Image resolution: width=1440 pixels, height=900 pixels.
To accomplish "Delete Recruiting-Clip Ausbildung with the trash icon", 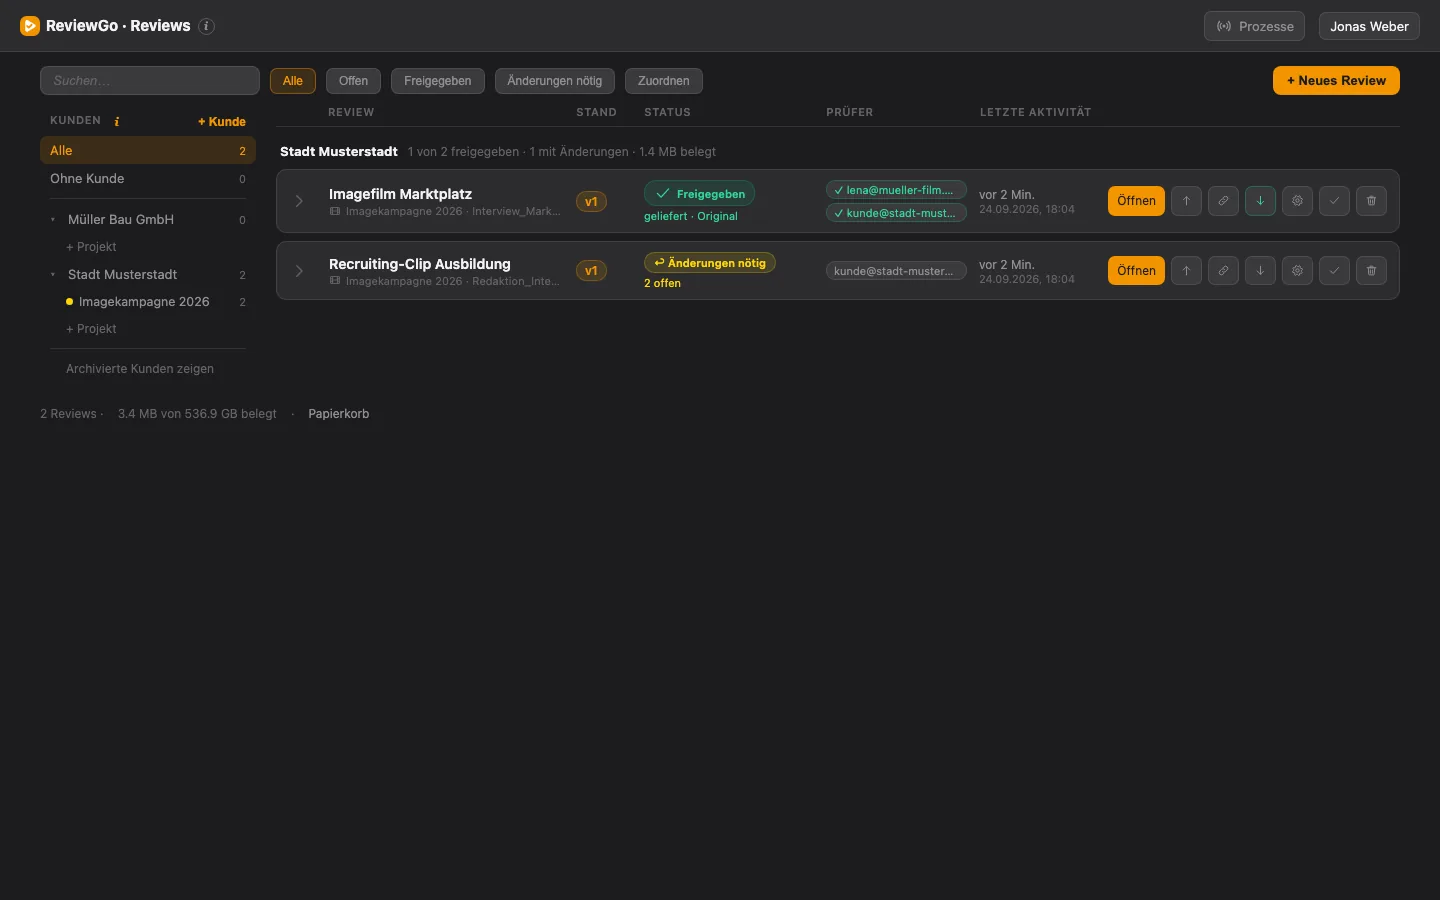I will [x=1371, y=271].
